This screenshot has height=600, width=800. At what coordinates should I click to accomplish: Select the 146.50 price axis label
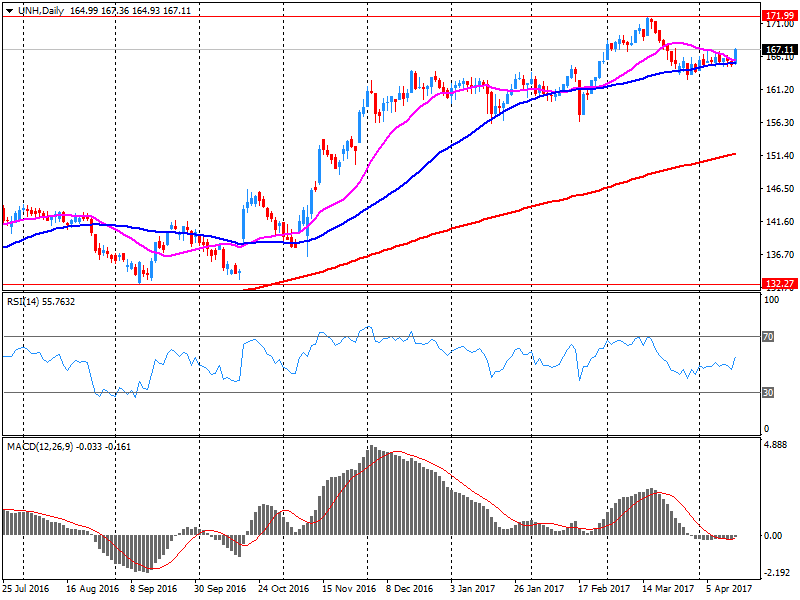click(780, 189)
